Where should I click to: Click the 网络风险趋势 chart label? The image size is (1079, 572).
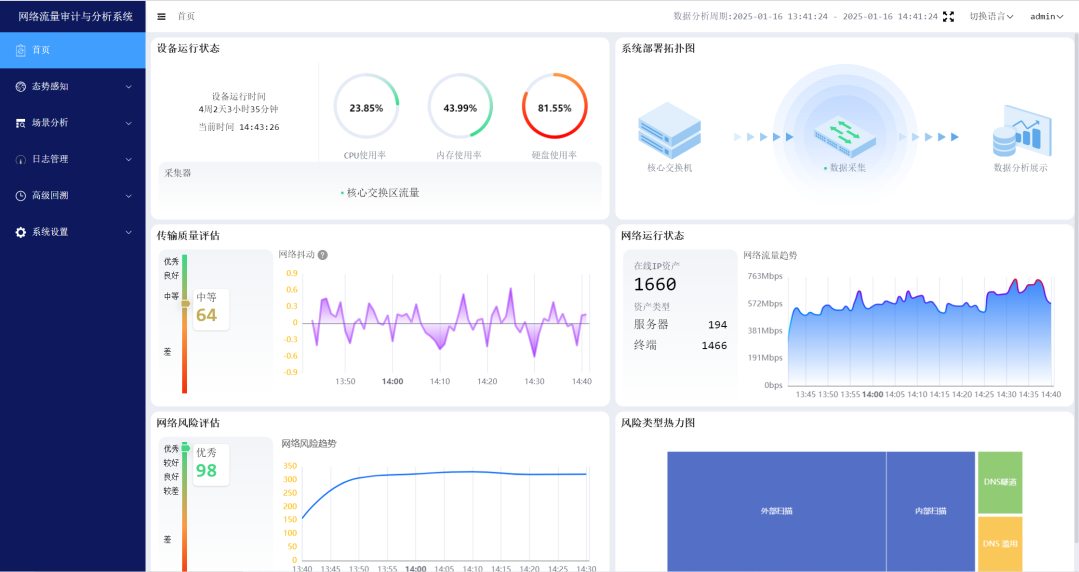tap(309, 444)
